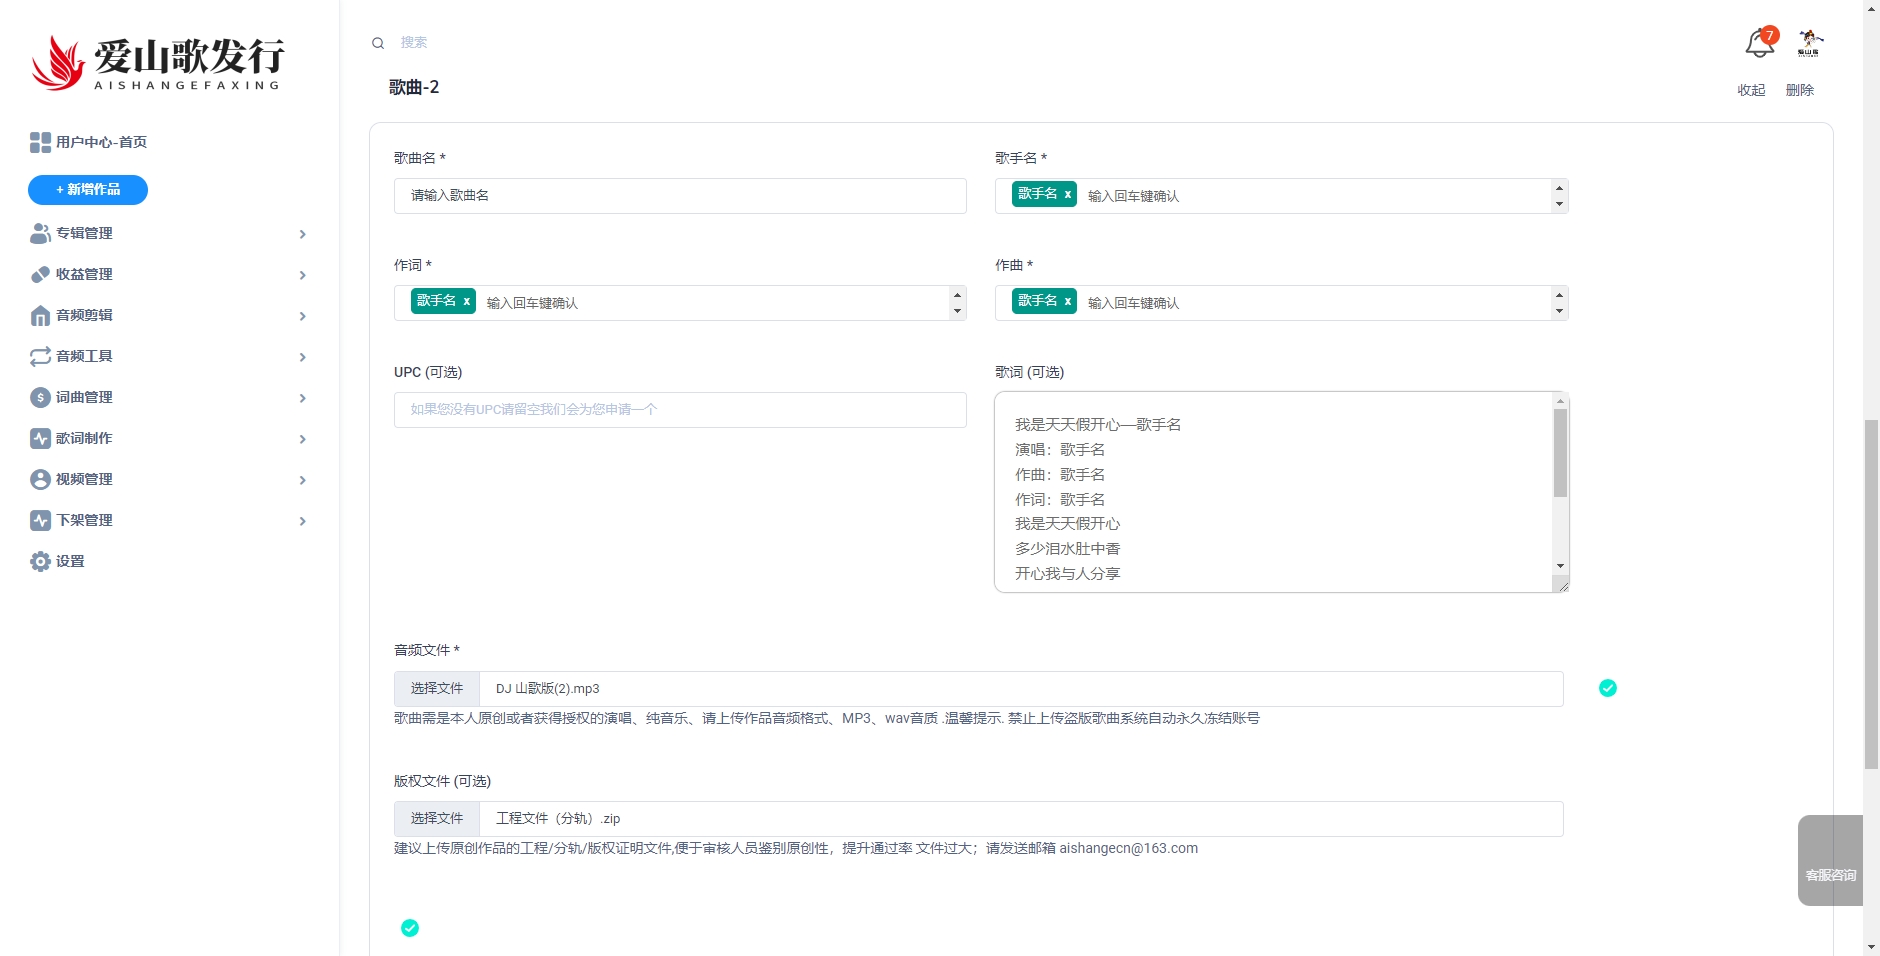Image resolution: width=1880 pixels, height=956 pixels.
Task: Open 用户中心-首页 menu item
Action: (101, 143)
